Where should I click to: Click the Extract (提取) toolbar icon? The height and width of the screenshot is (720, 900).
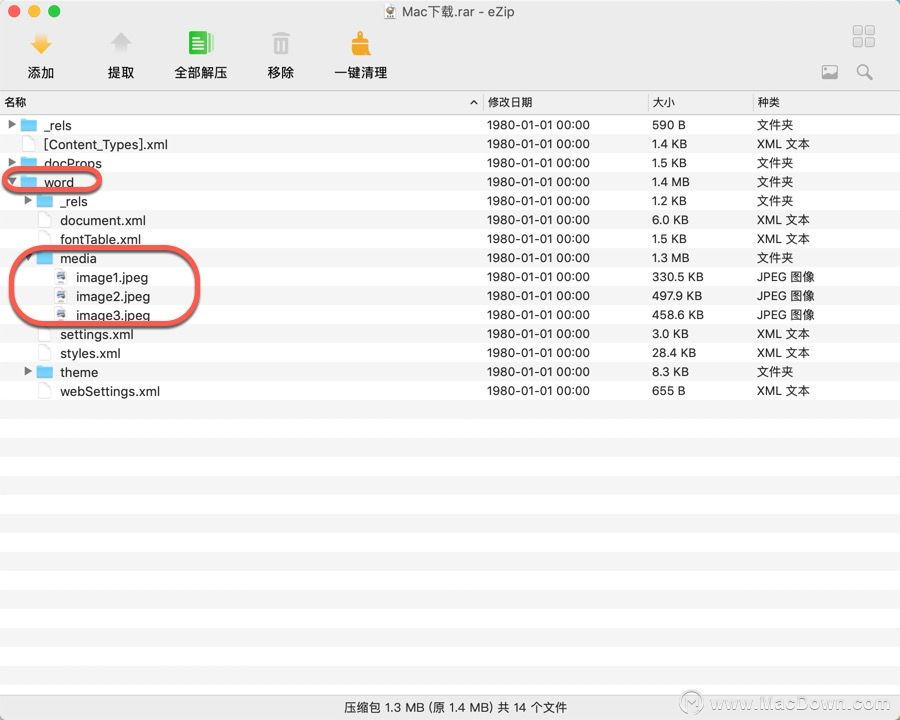coord(121,44)
